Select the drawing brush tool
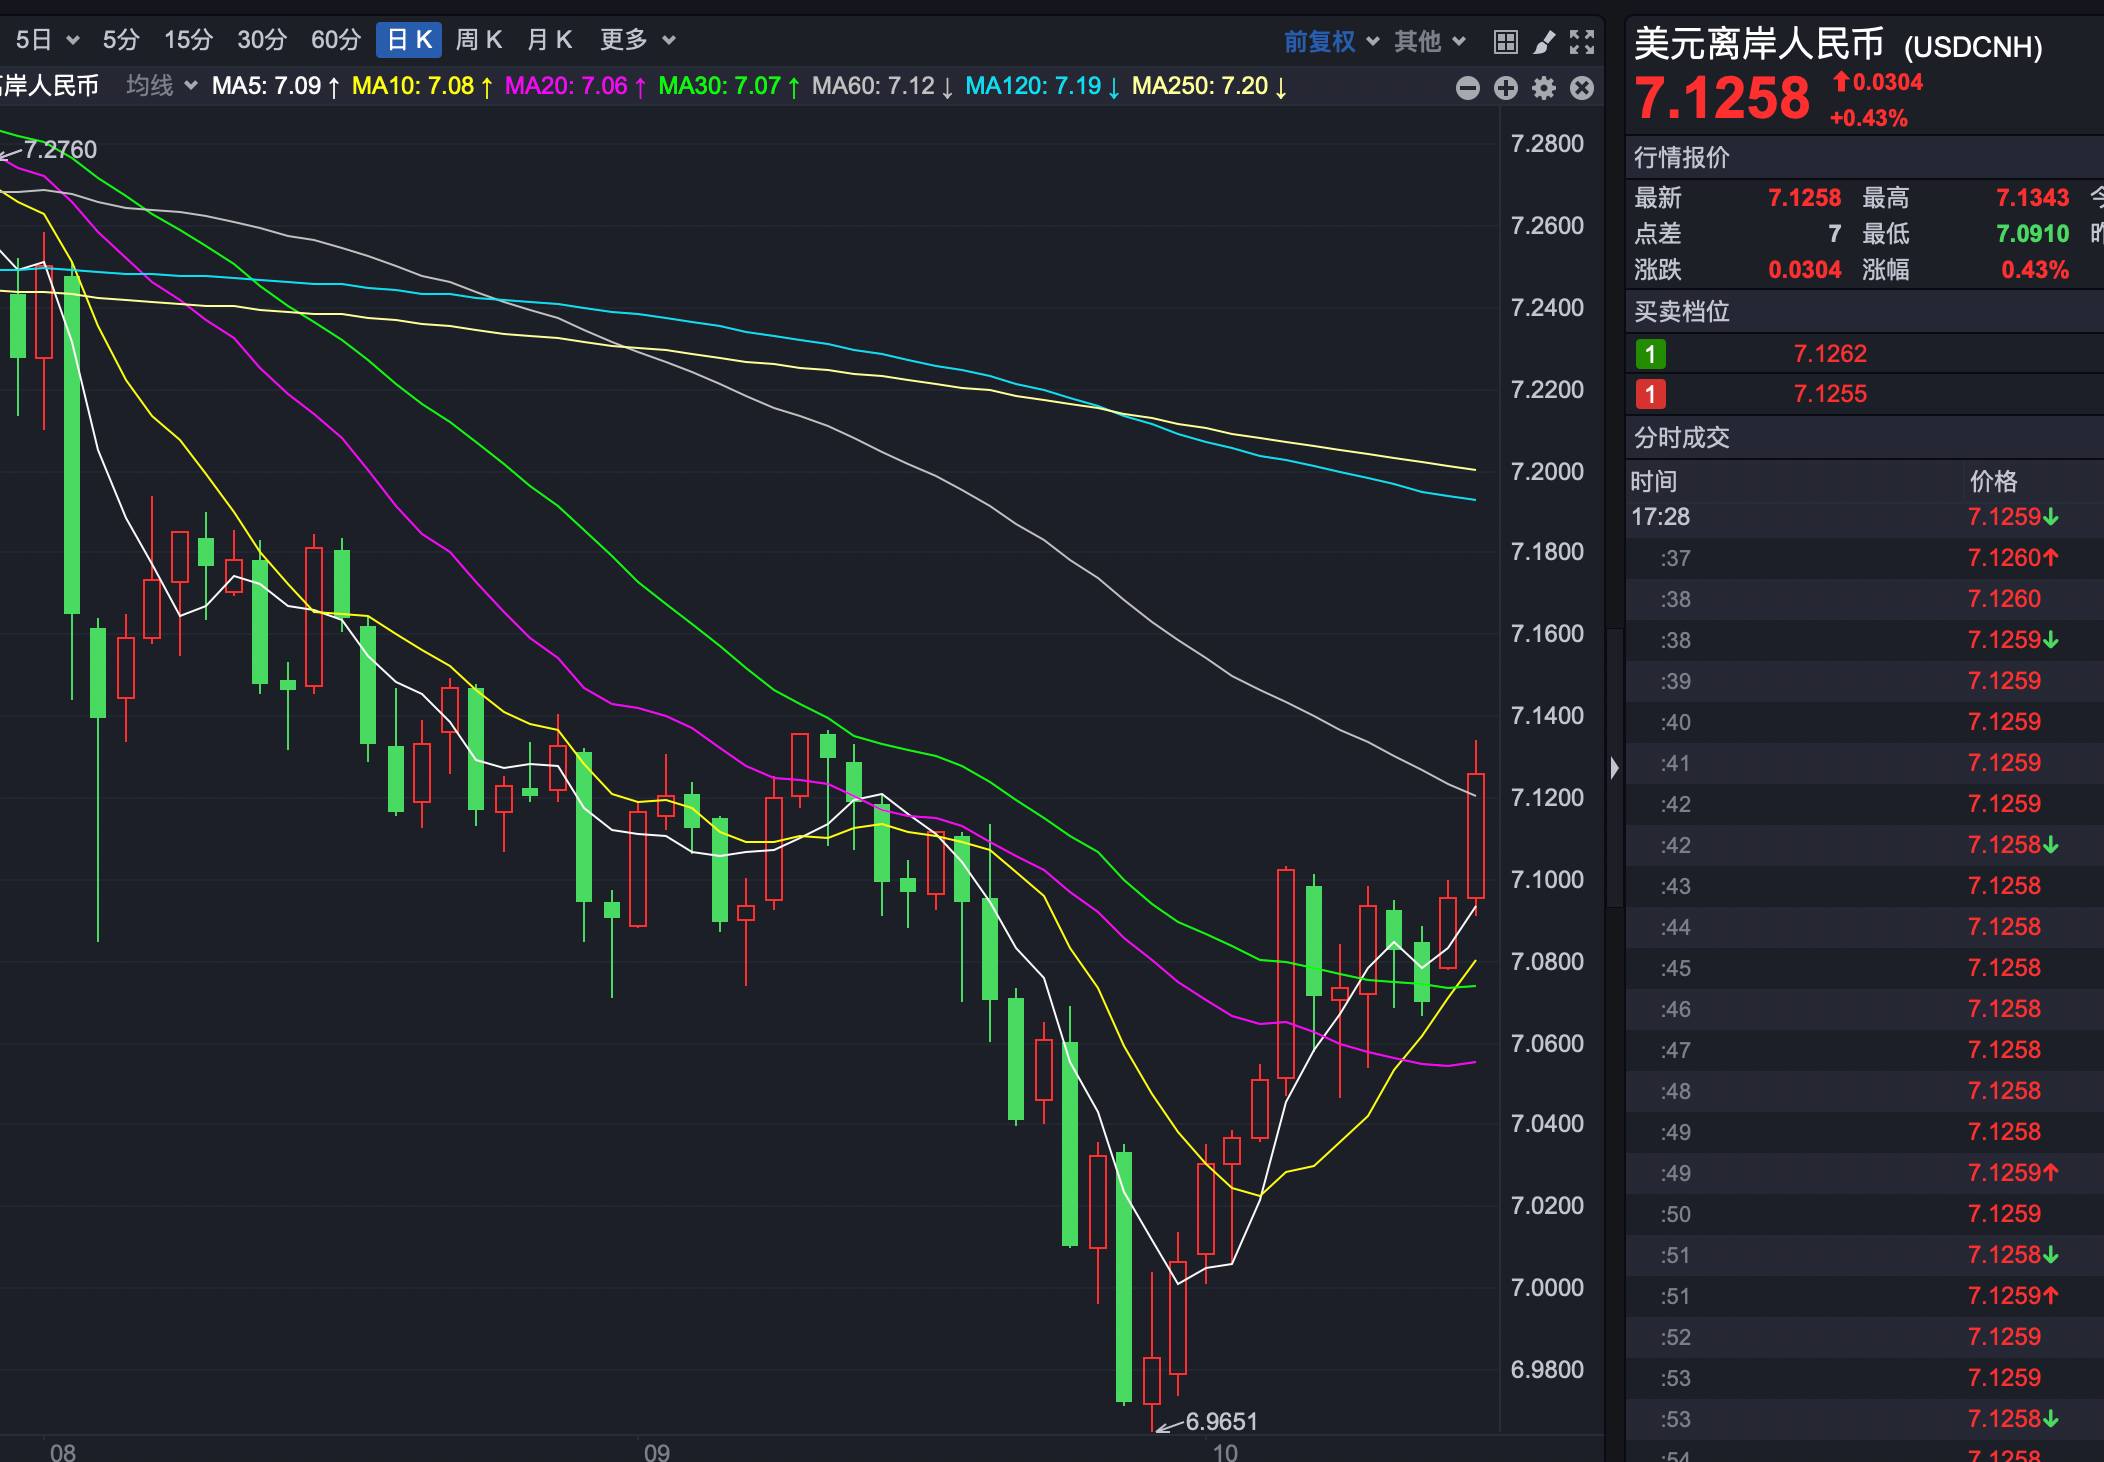2104x1462 pixels. point(1544,41)
